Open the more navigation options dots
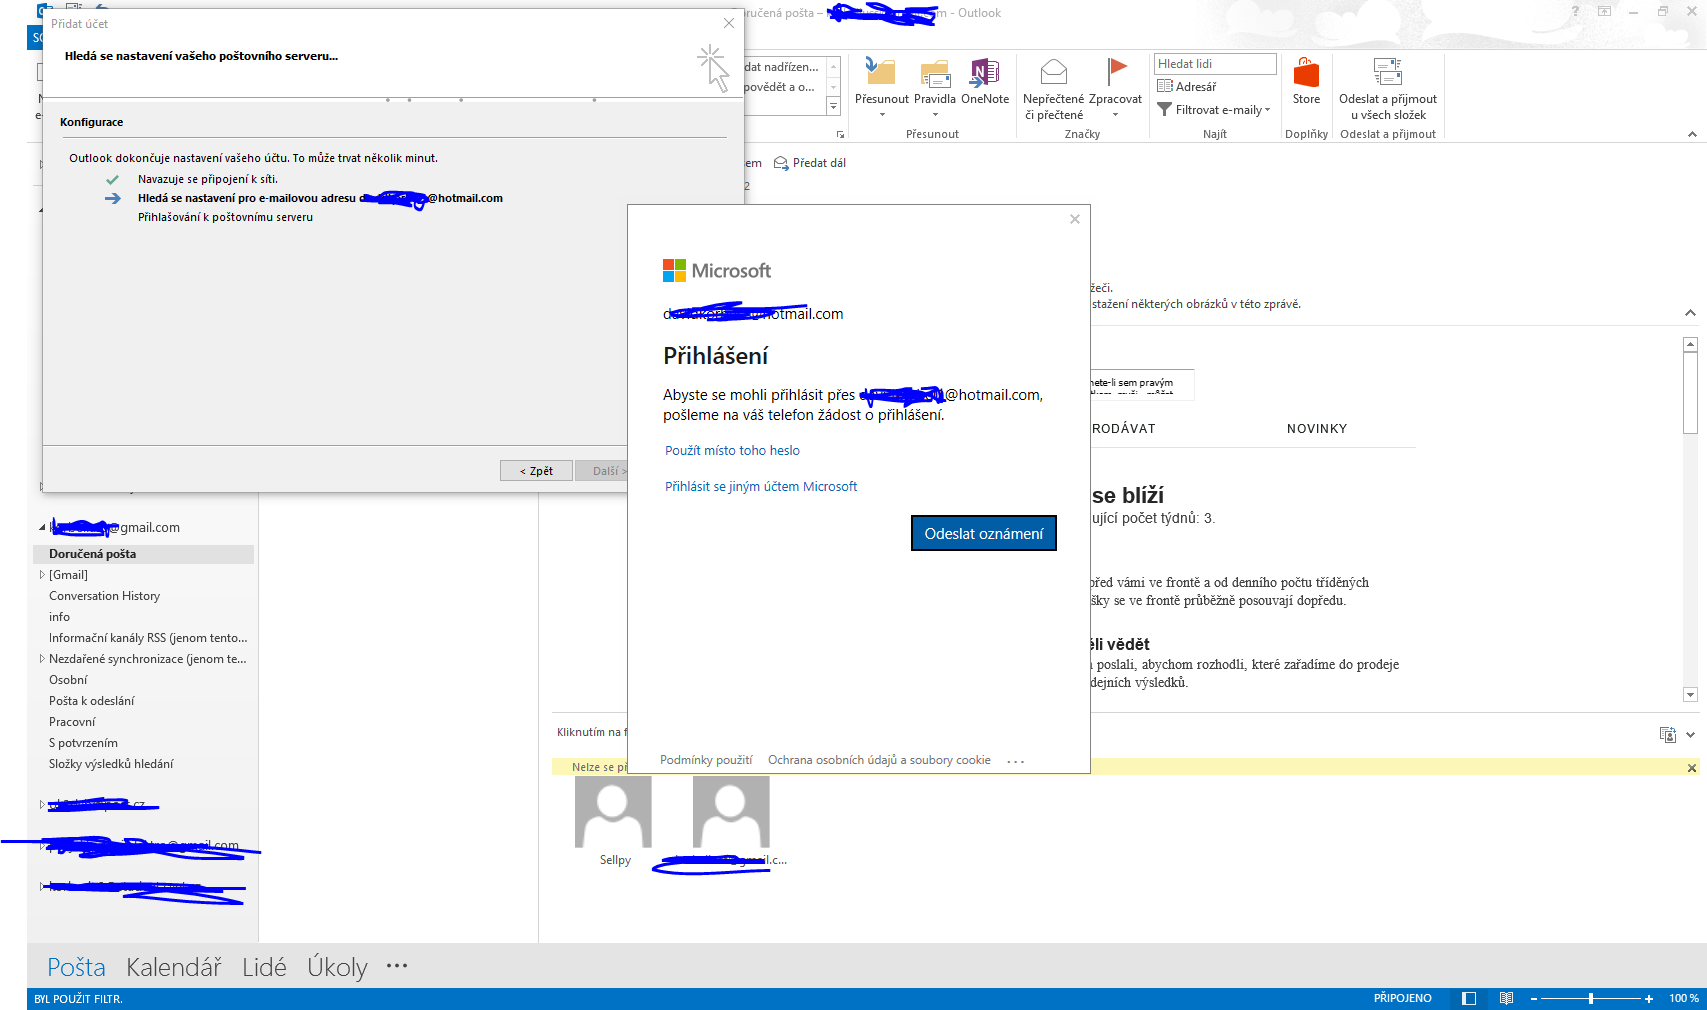 397,966
